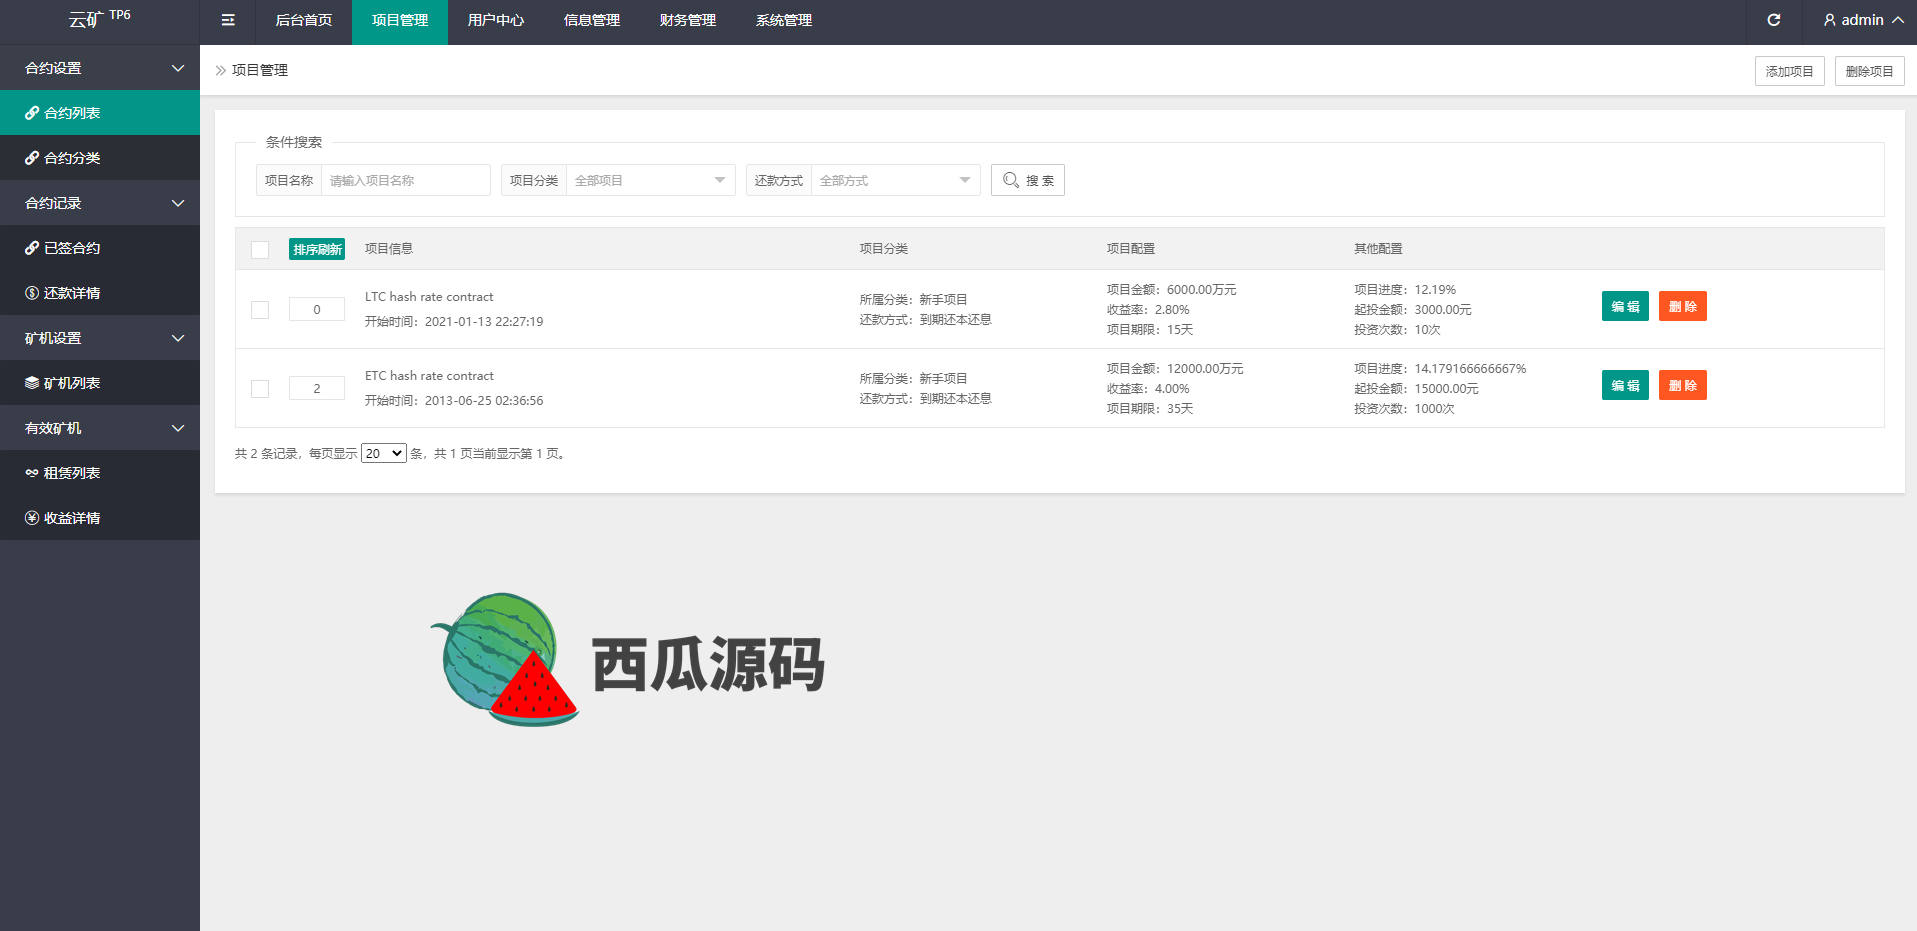Toggle the sidebar collapse hamburger icon

(x=228, y=20)
